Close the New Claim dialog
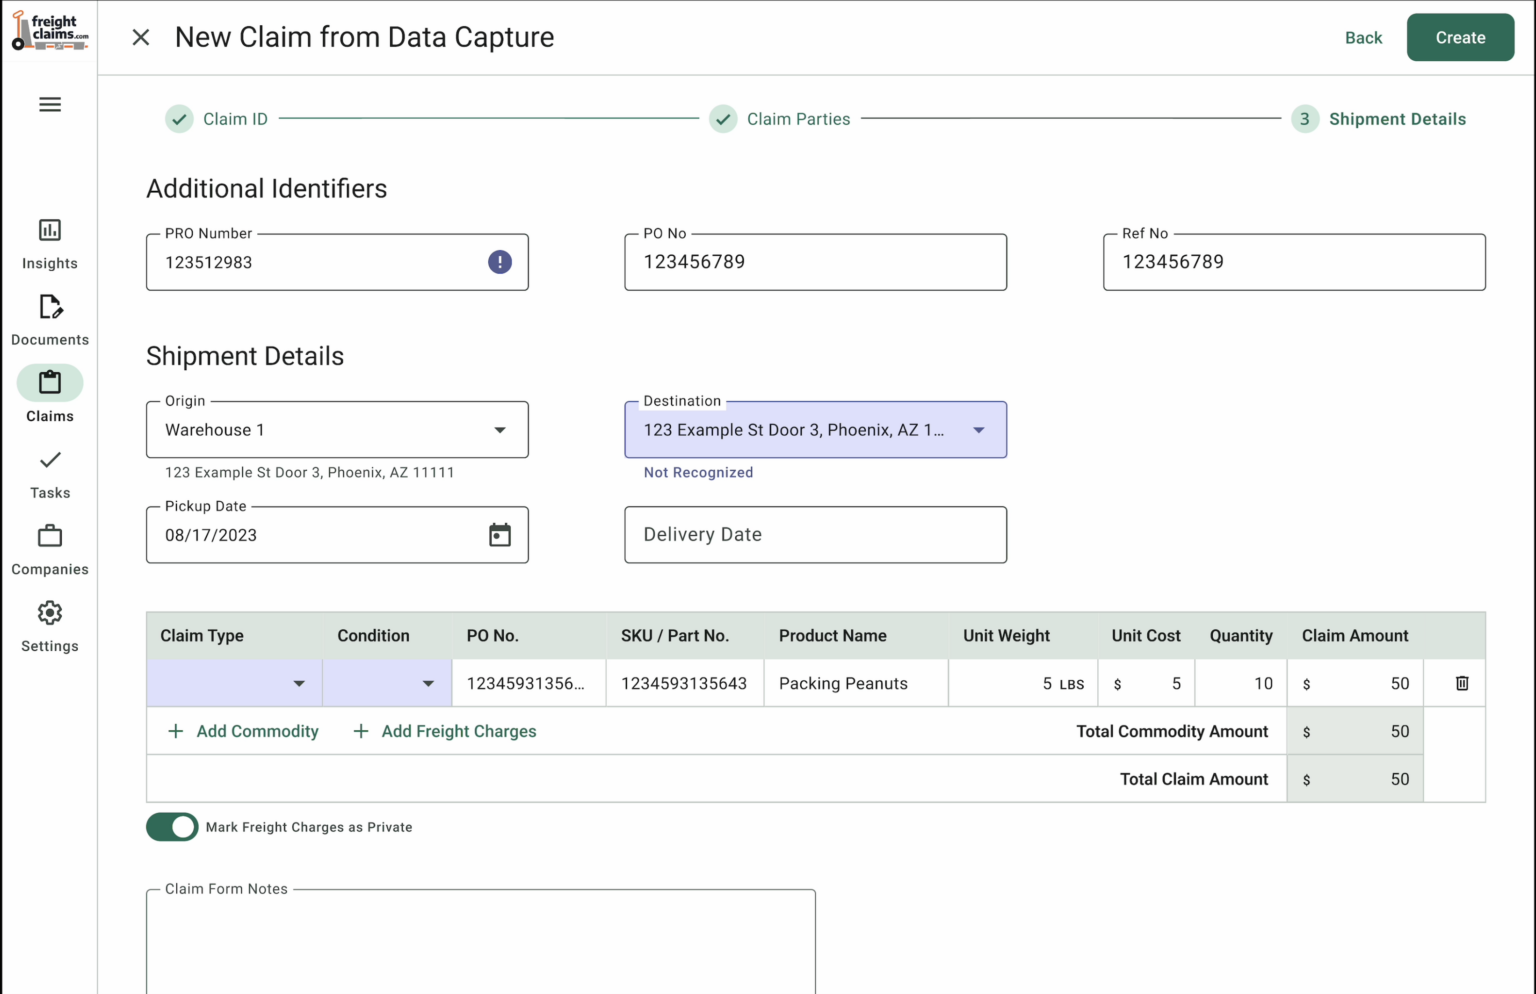Viewport: 1536px width, 994px height. coord(141,38)
